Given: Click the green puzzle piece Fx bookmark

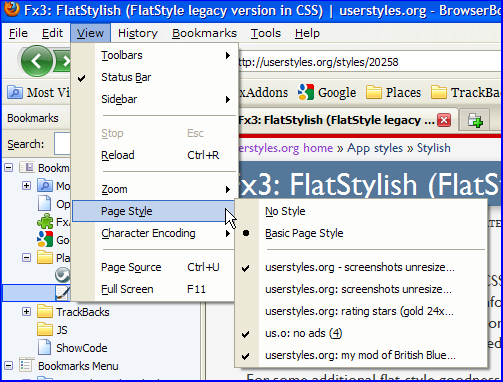Looking at the screenshot, I should tap(45, 222).
